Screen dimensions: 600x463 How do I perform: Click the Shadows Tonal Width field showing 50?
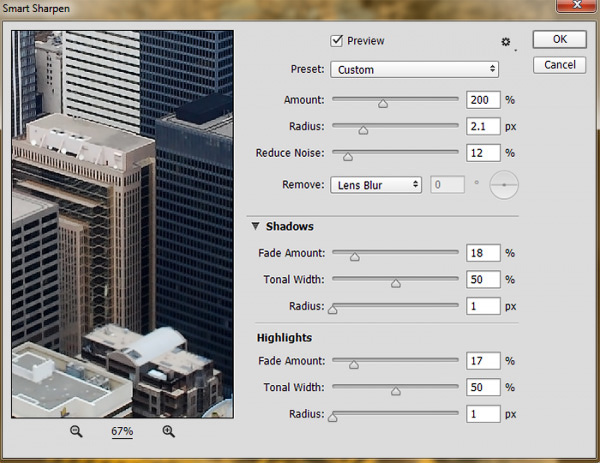(483, 279)
